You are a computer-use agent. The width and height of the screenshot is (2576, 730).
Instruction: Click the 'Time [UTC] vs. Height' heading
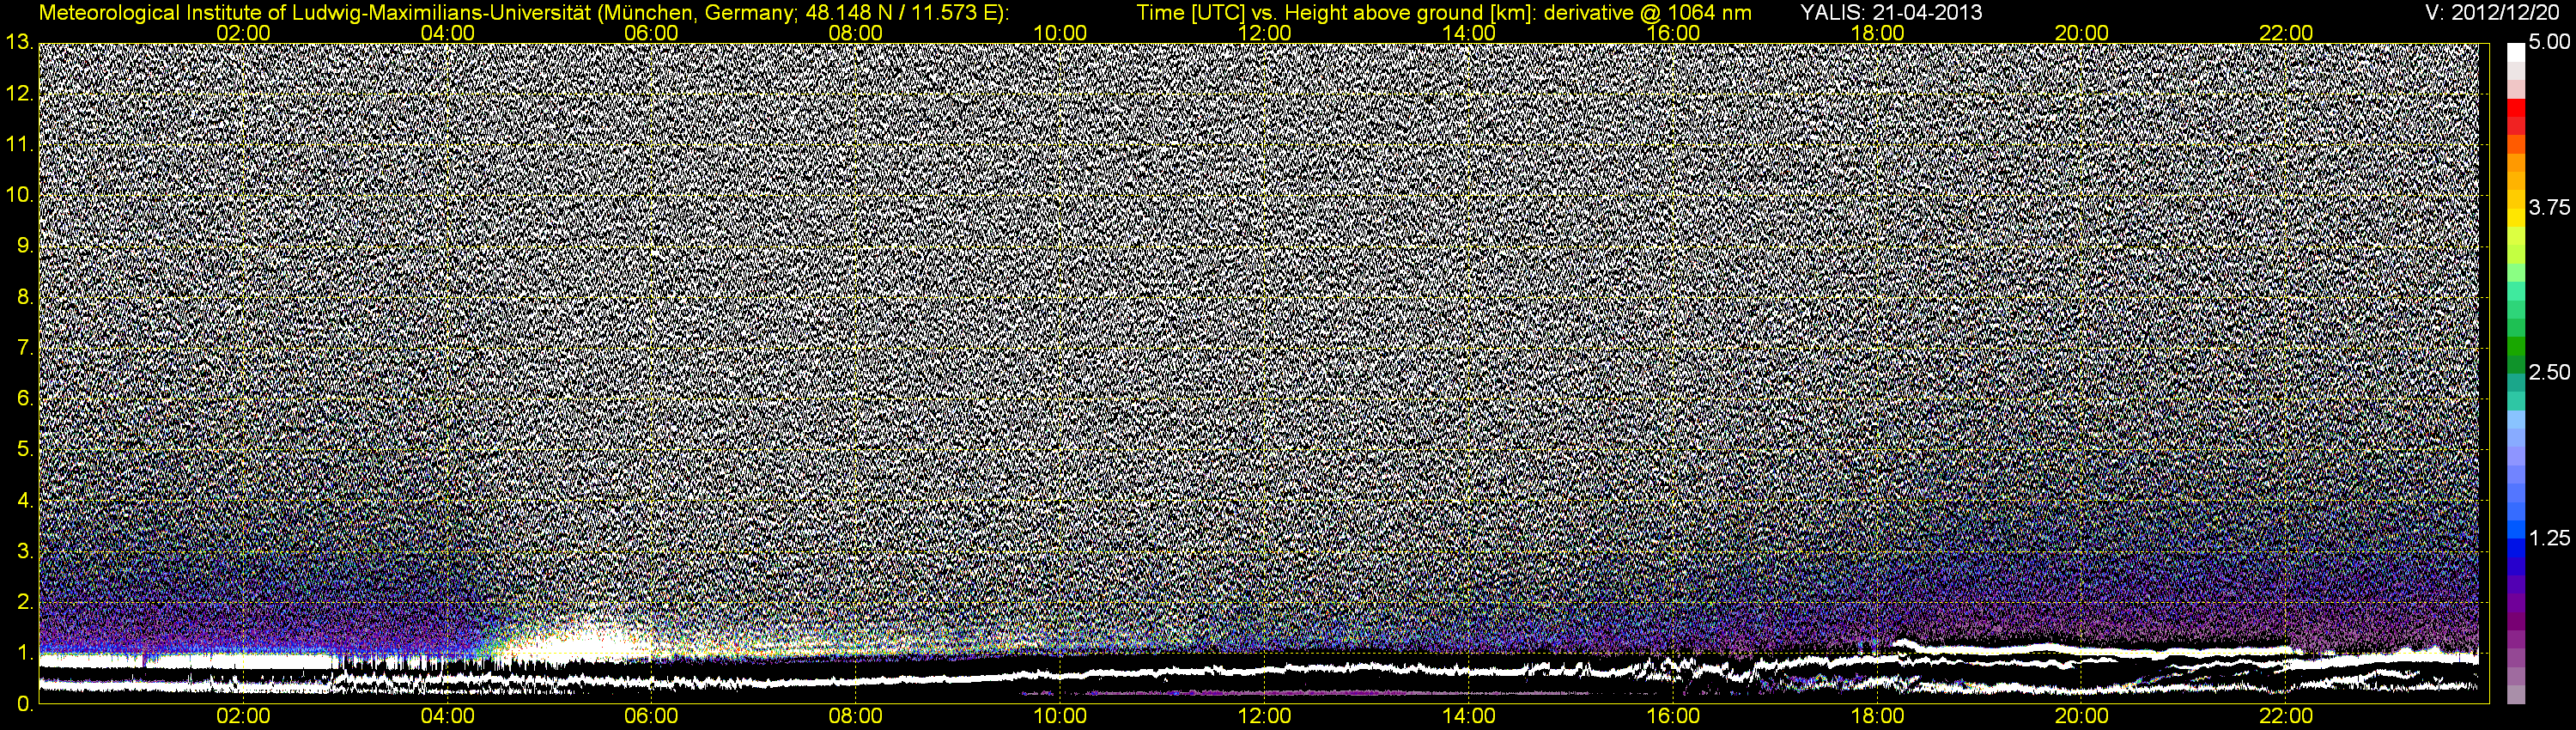tap(1338, 13)
